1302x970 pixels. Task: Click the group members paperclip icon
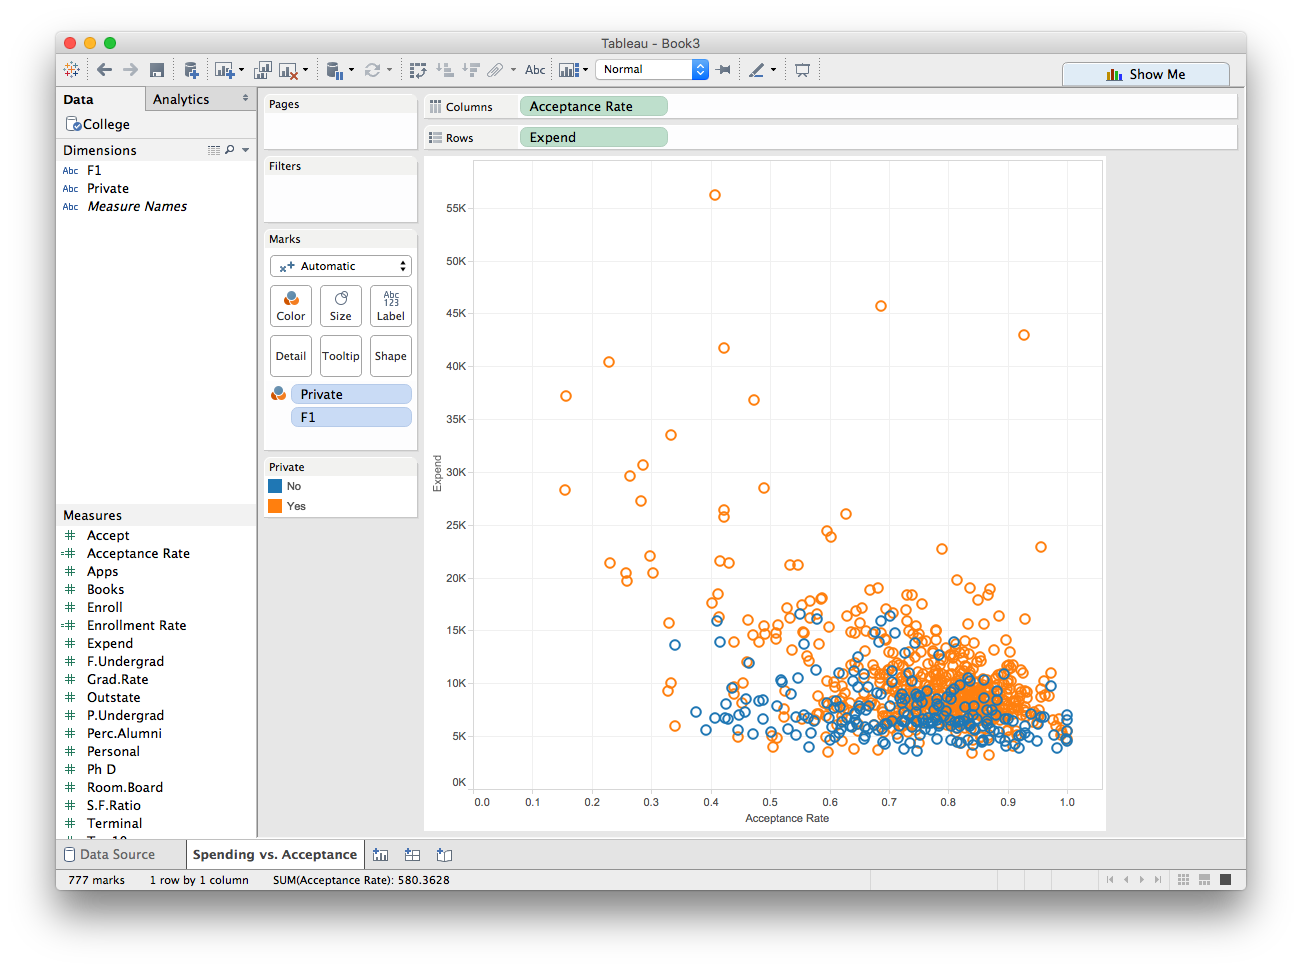click(x=496, y=70)
